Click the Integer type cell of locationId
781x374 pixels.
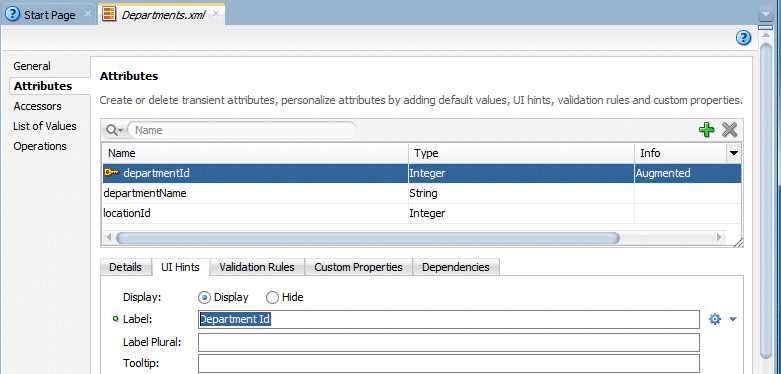pos(521,213)
